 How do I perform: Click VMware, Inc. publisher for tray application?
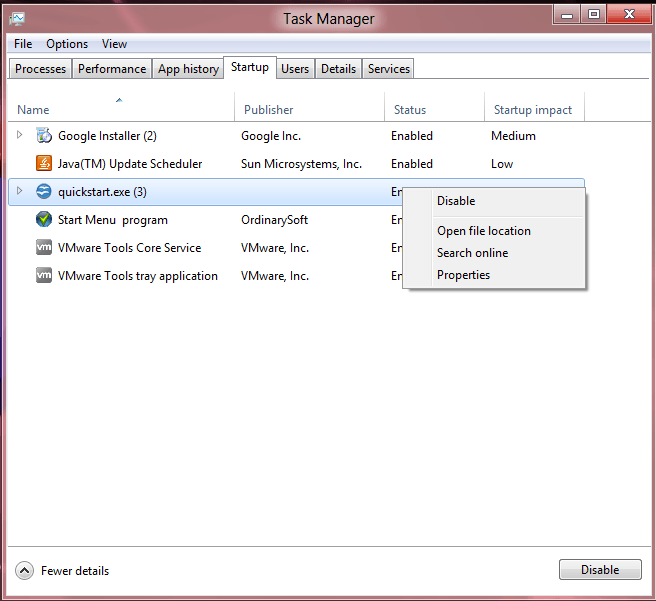pyautogui.click(x=275, y=276)
